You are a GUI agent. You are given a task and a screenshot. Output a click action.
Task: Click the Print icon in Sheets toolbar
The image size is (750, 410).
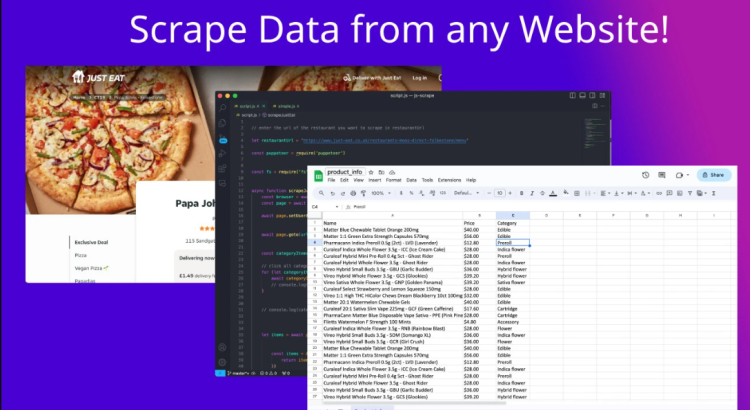point(353,193)
